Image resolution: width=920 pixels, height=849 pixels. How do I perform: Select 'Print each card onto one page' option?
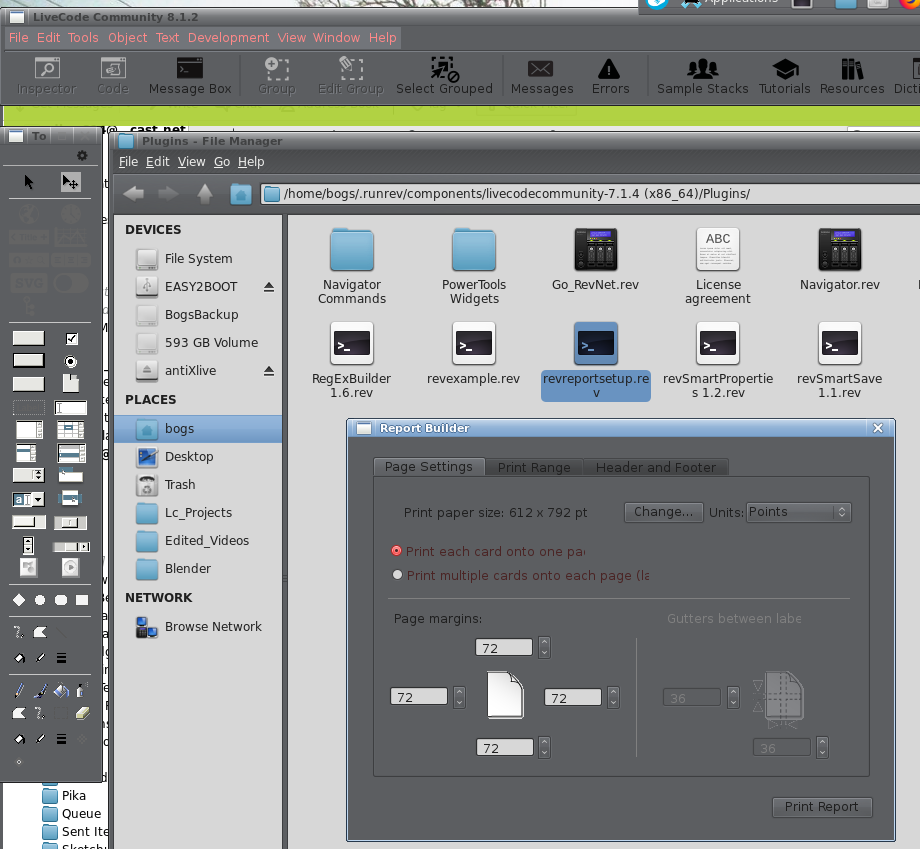tap(398, 551)
